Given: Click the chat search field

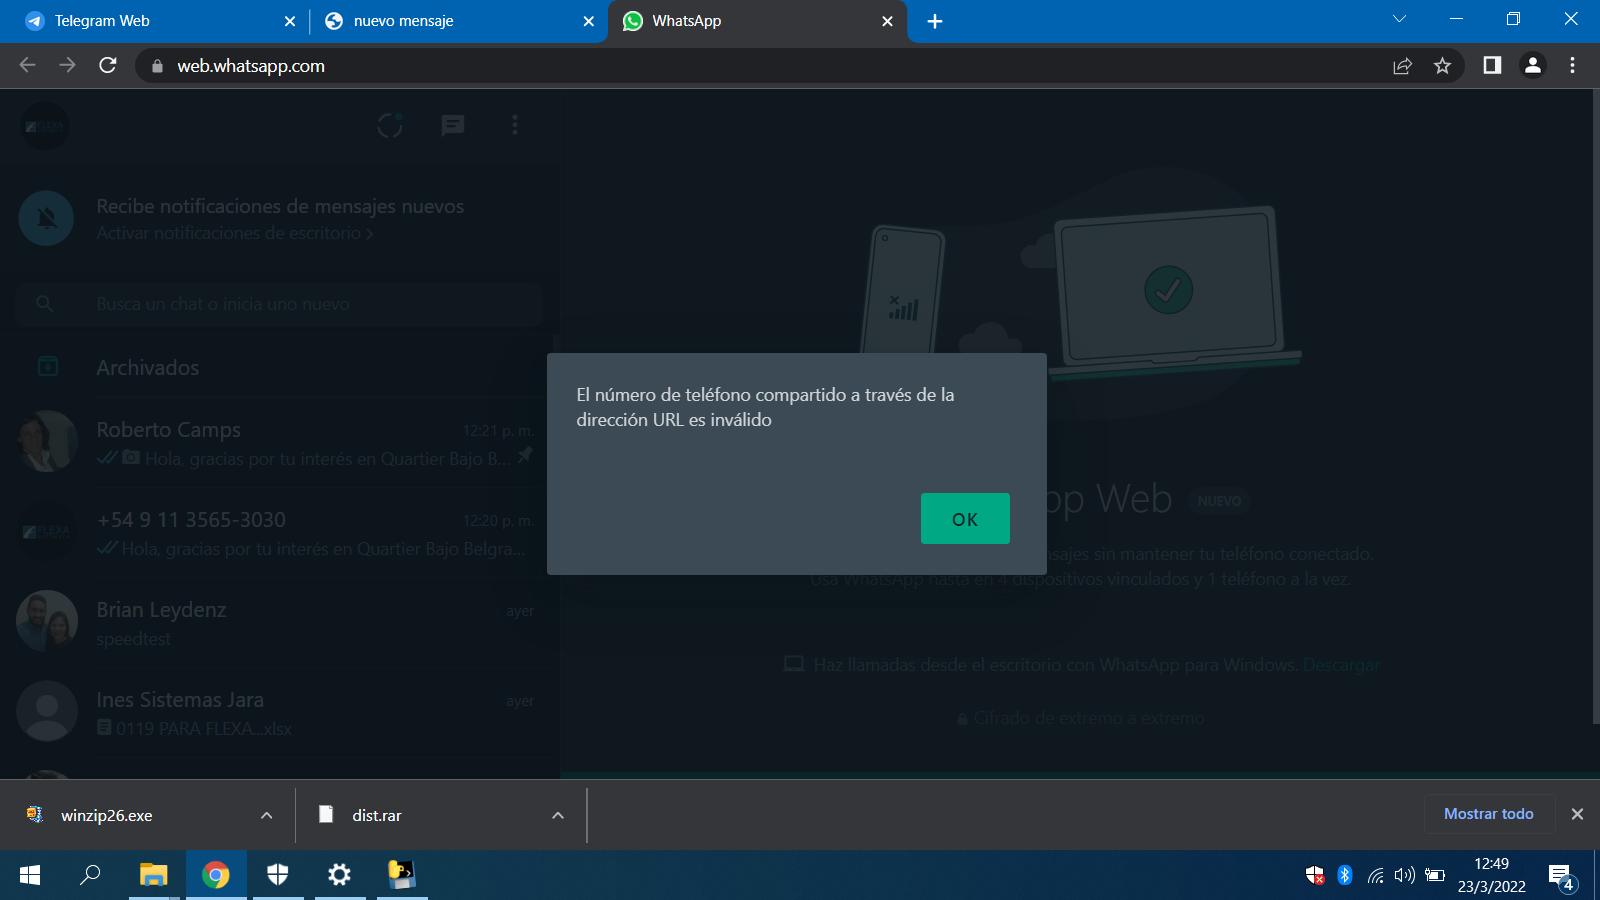Looking at the screenshot, I should [279, 304].
